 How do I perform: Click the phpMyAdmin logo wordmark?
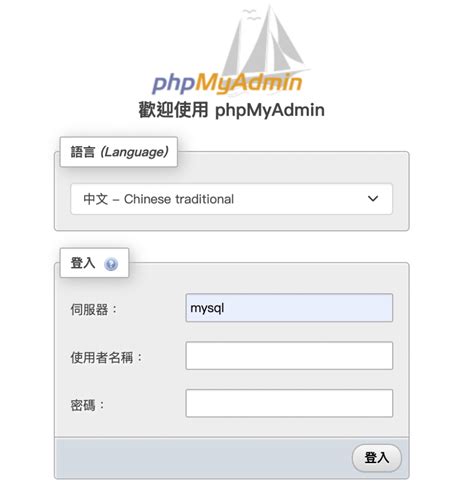click(x=227, y=83)
